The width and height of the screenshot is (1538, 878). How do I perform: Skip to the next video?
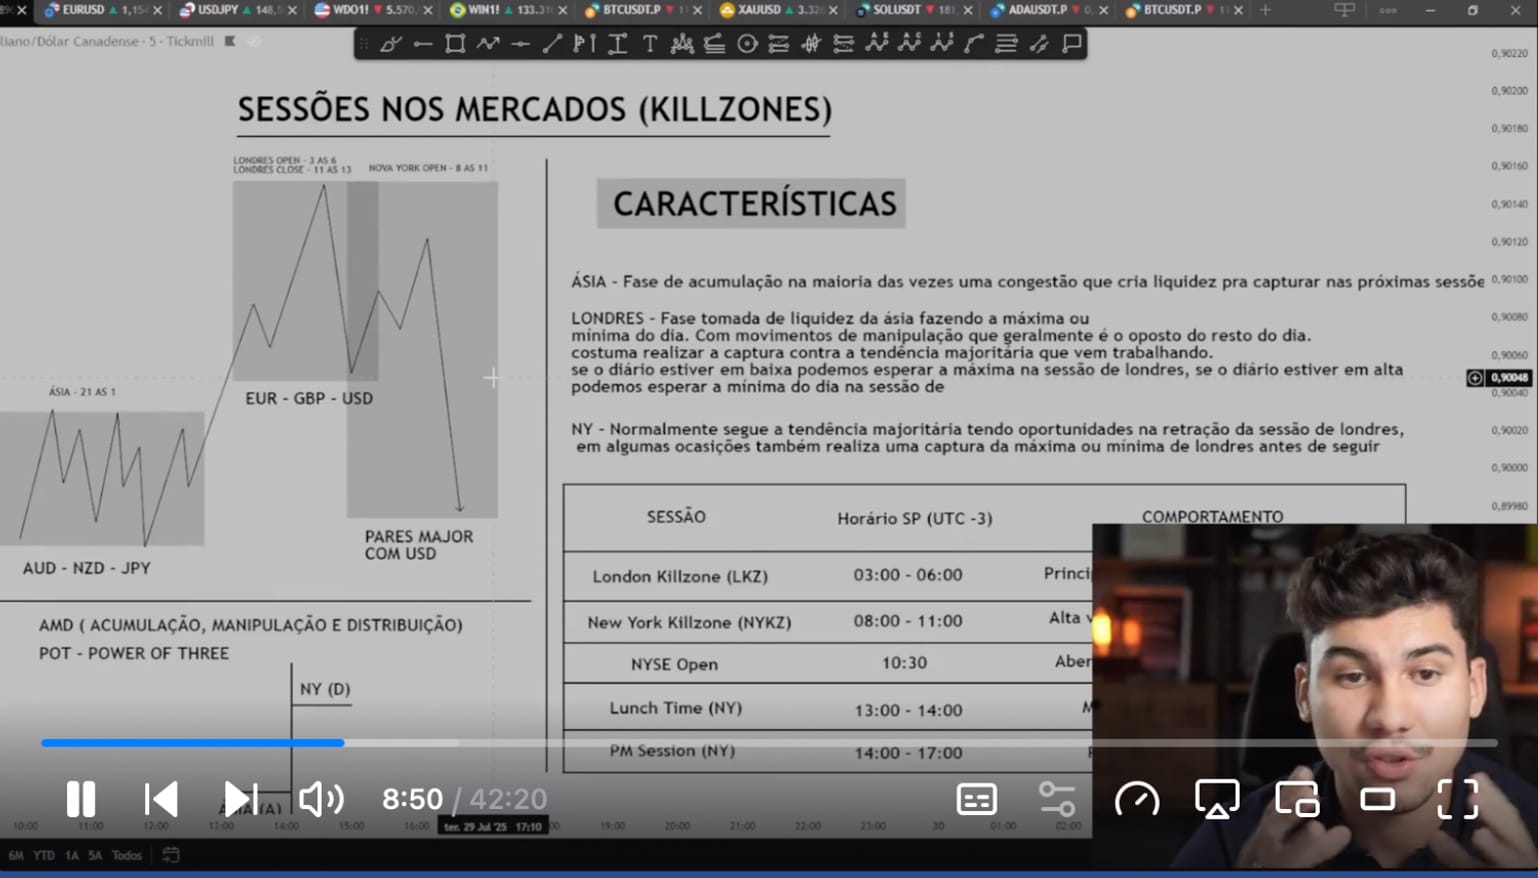coord(240,799)
